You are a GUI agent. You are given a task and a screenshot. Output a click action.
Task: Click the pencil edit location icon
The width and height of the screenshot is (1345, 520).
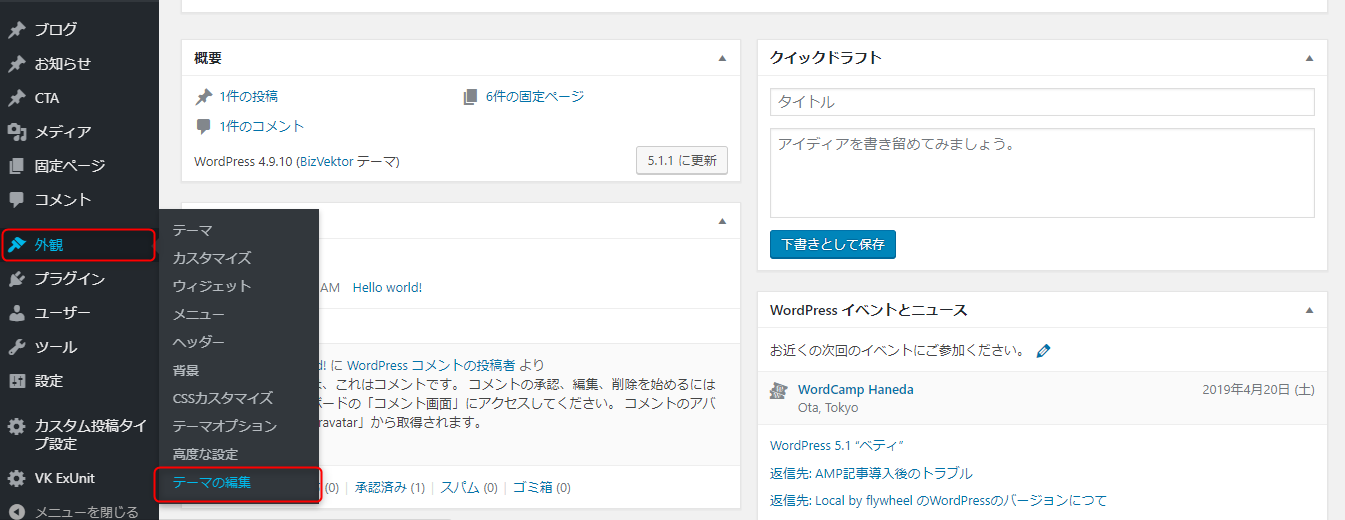[x=1044, y=351]
